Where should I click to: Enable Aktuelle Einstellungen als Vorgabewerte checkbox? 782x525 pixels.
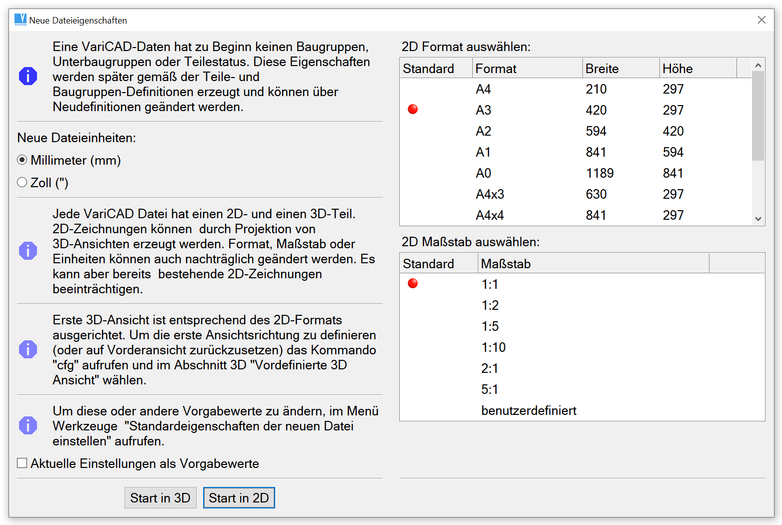pos(23,463)
